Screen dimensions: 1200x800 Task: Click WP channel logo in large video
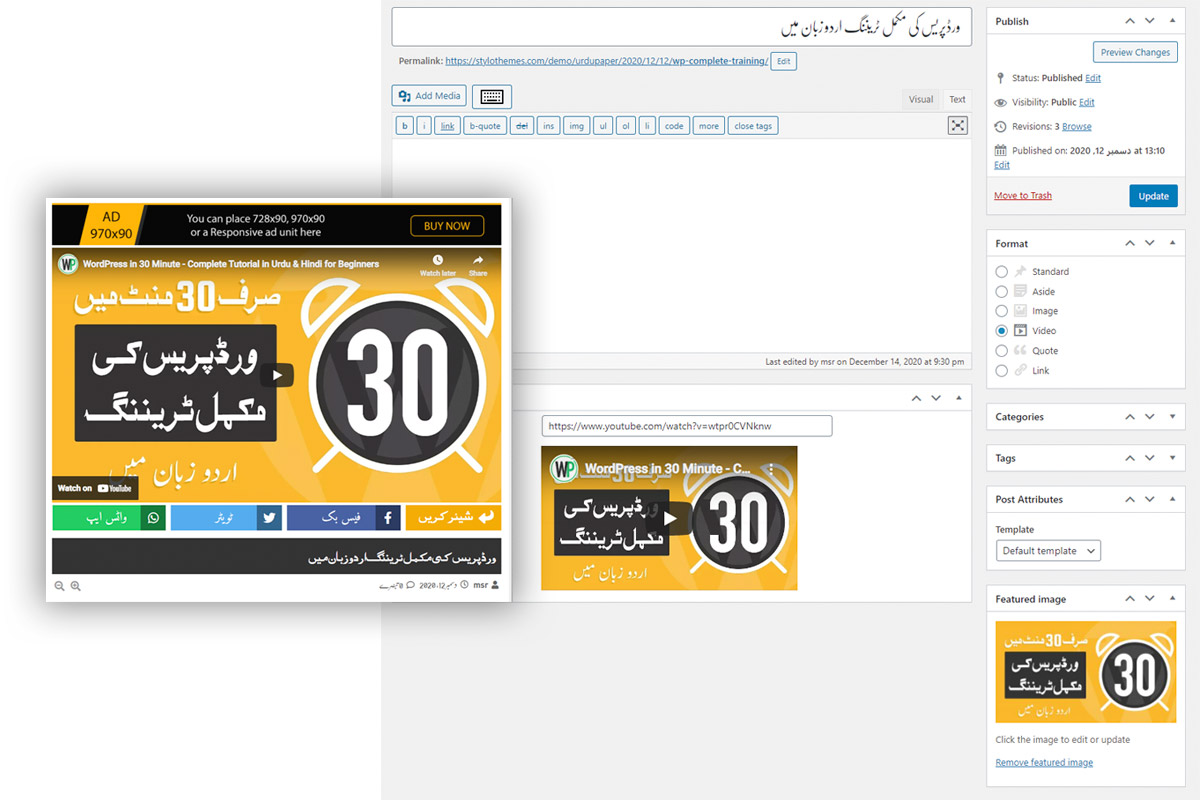click(68, 264)
